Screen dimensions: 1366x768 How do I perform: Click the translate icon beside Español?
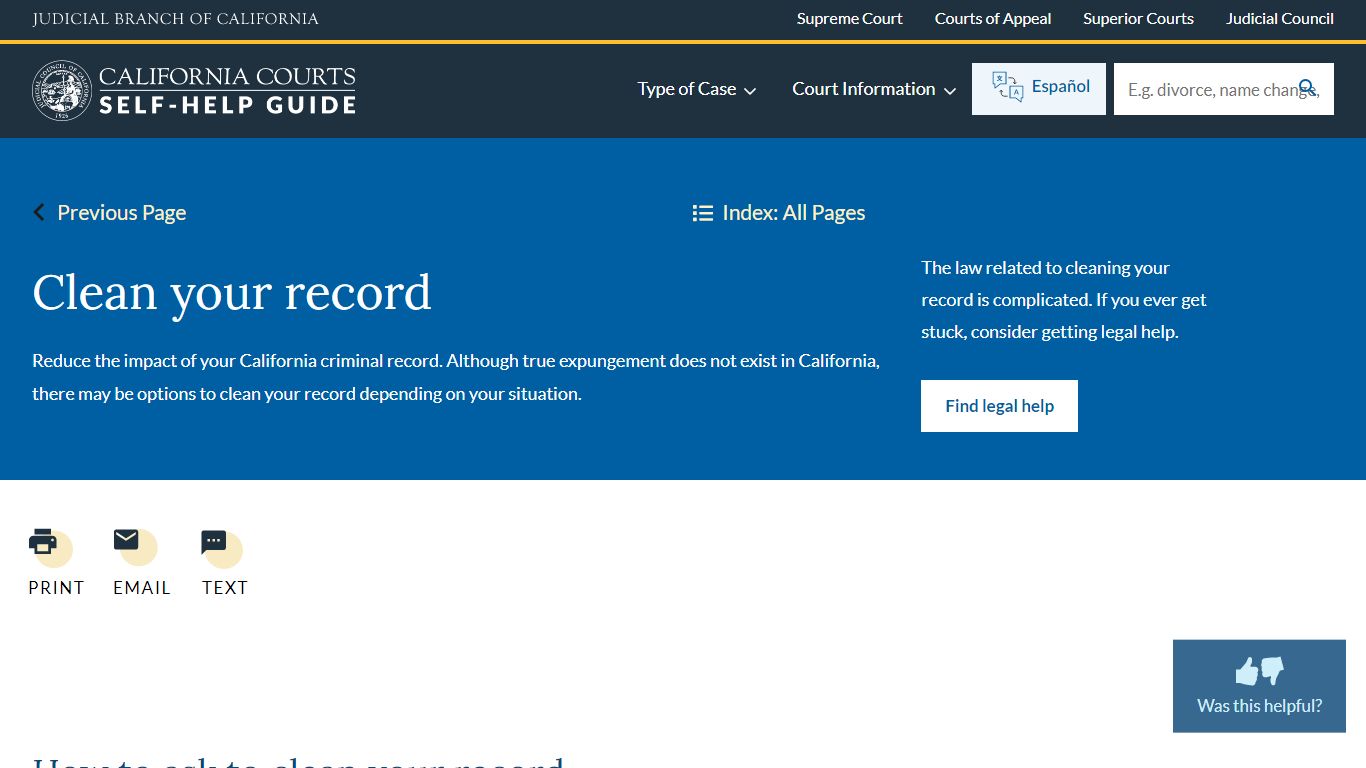[x=1007, y=87]
